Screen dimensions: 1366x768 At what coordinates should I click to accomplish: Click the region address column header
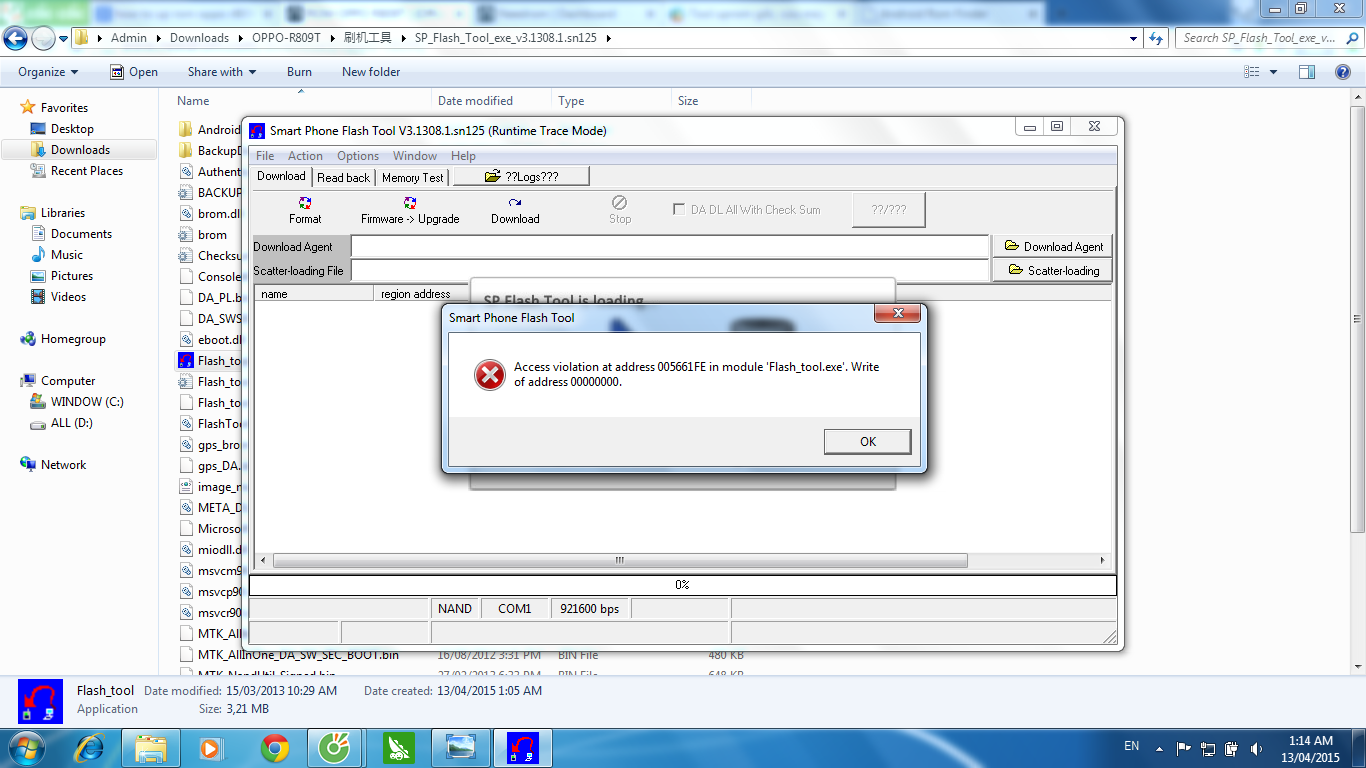422,294
